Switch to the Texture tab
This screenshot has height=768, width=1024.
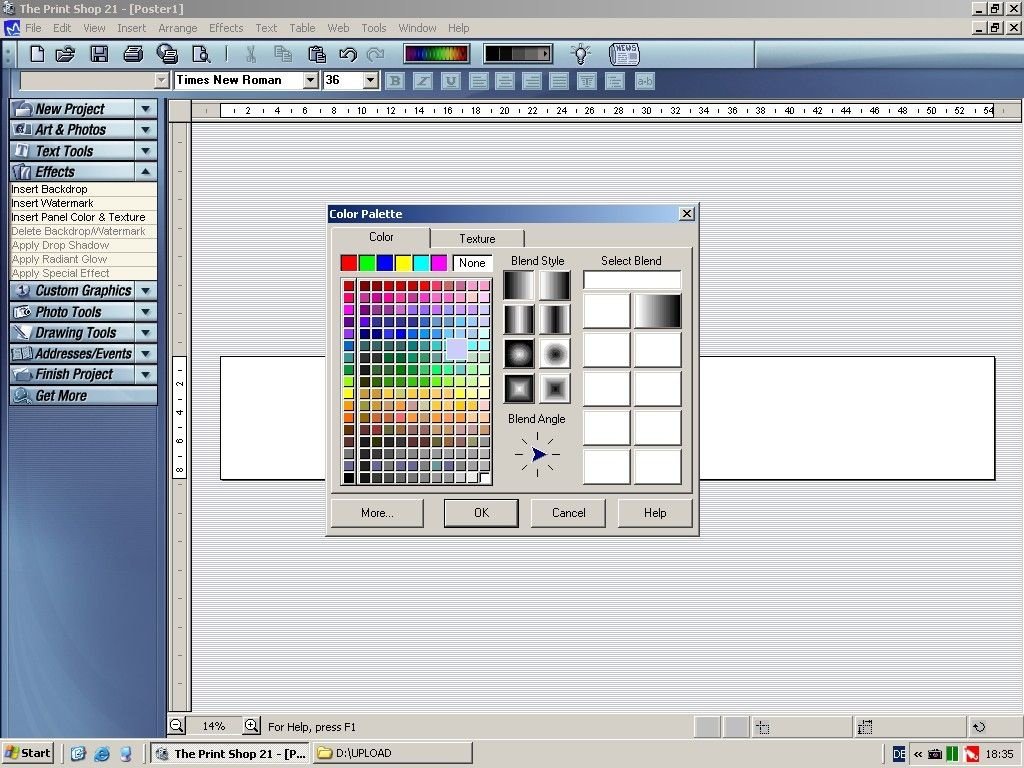tap(477, 239)
